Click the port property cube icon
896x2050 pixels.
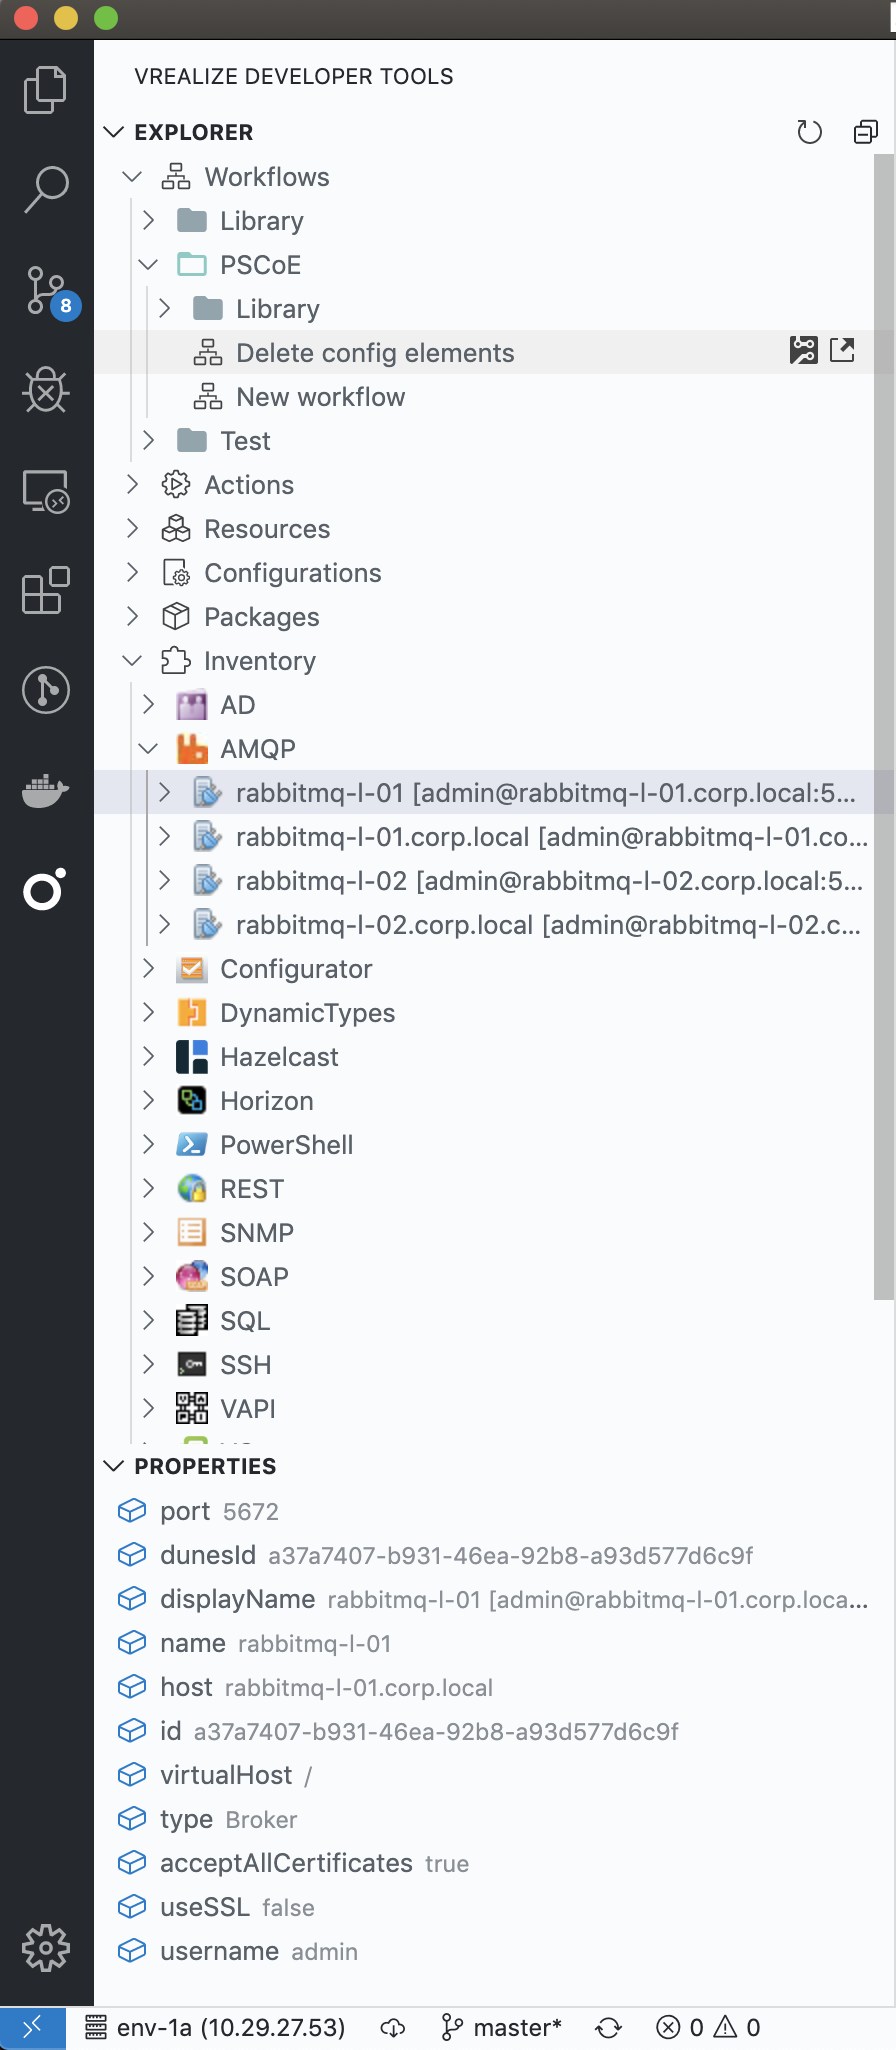132,1511
